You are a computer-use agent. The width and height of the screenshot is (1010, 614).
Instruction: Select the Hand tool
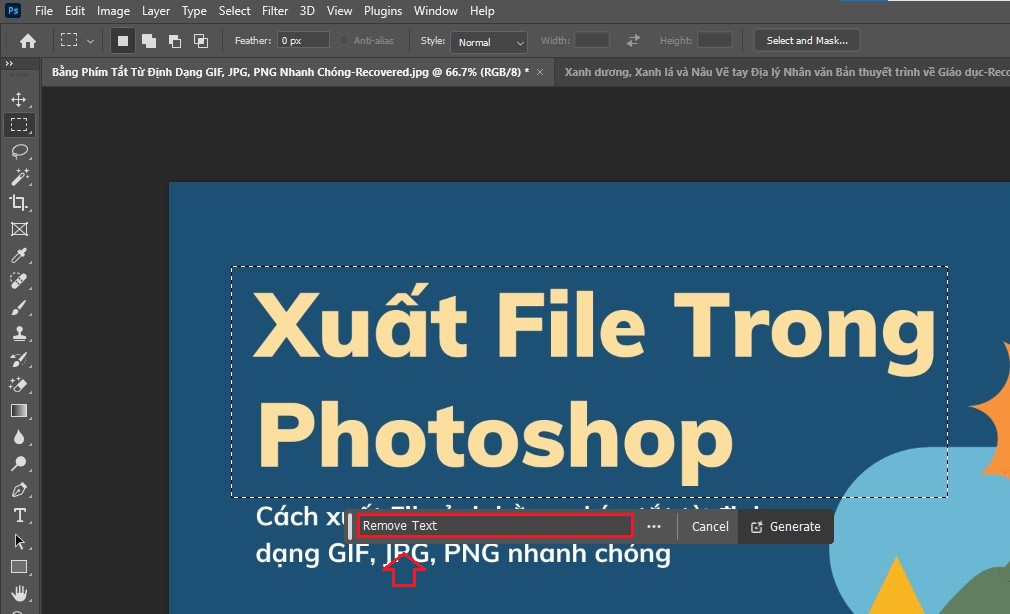19,593
